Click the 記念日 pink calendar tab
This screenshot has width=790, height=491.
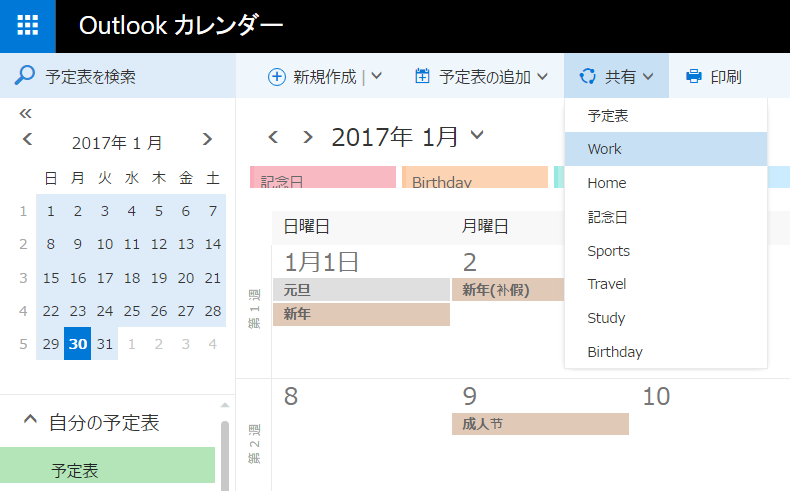[323, 177]
